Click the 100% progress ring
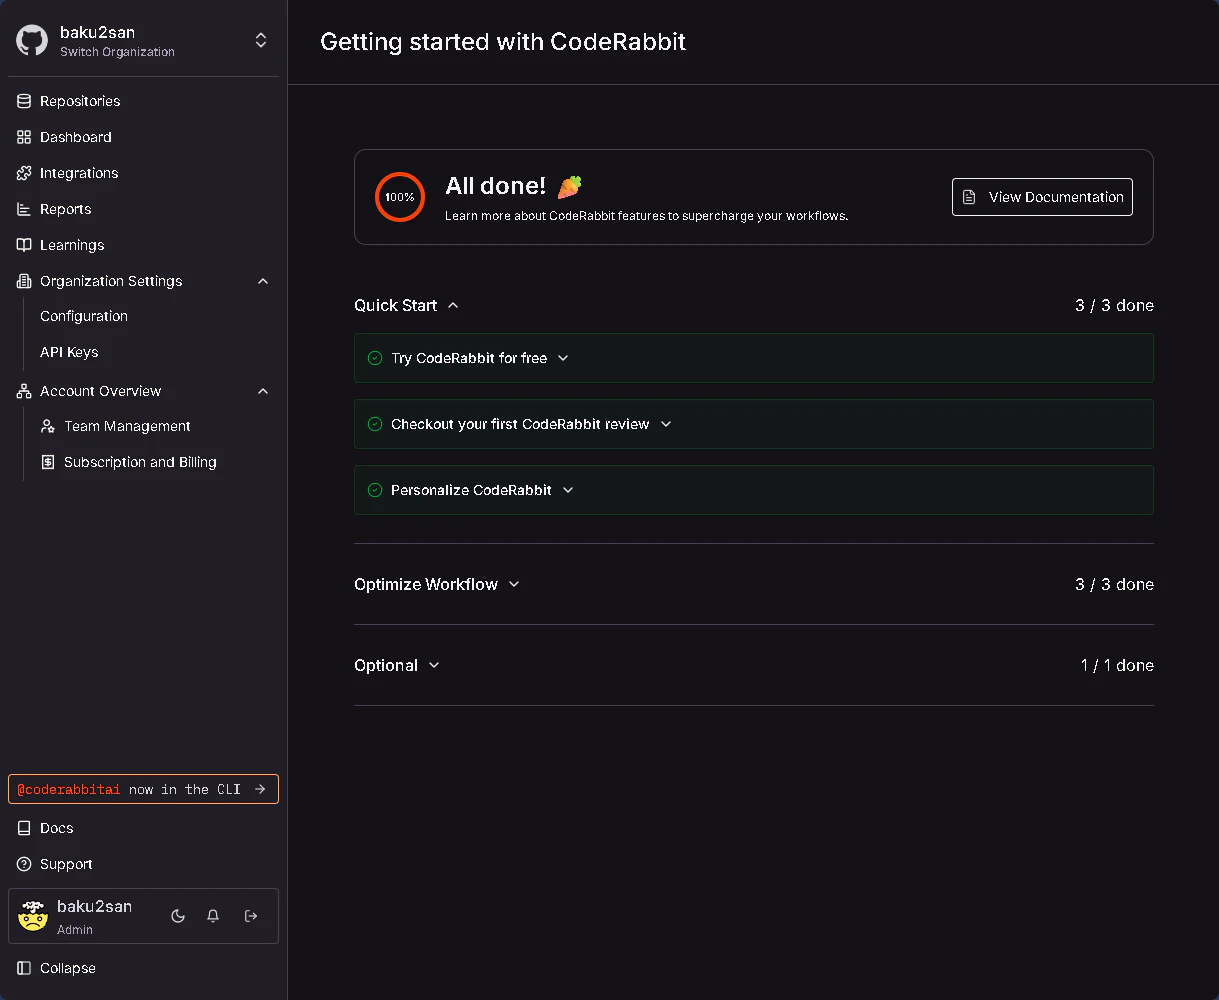The image size is (1219, 1000). click(x=400, y=197)
